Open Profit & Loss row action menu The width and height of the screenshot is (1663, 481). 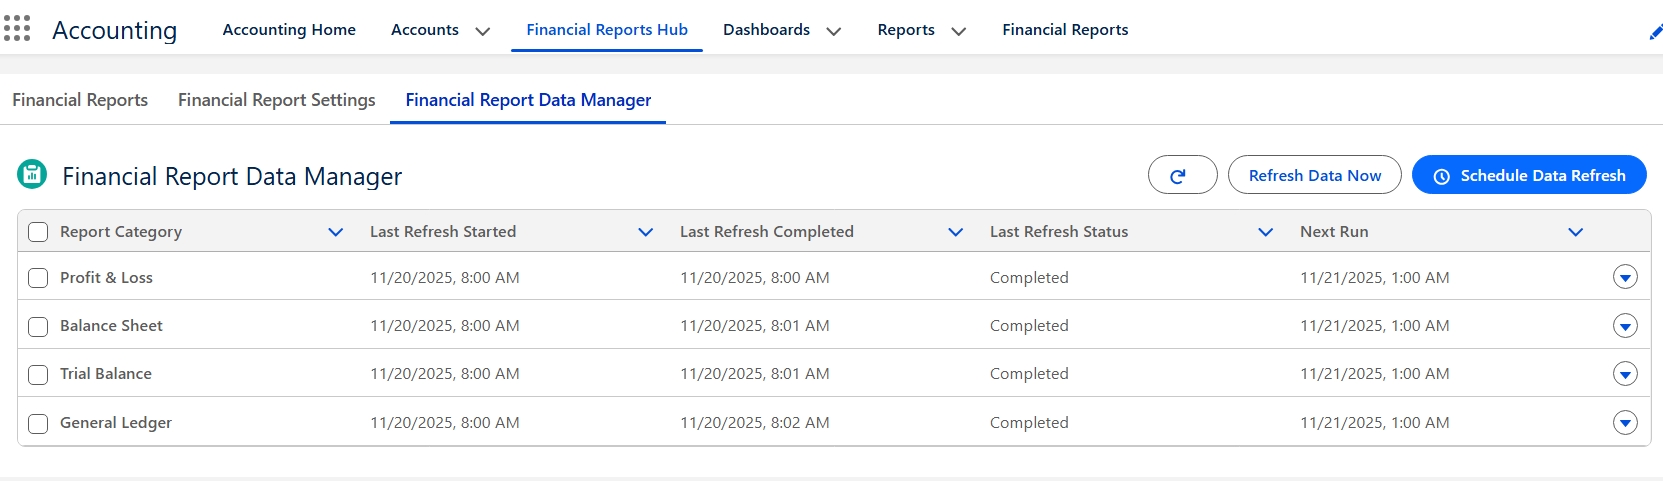(x=1625, y=277)
